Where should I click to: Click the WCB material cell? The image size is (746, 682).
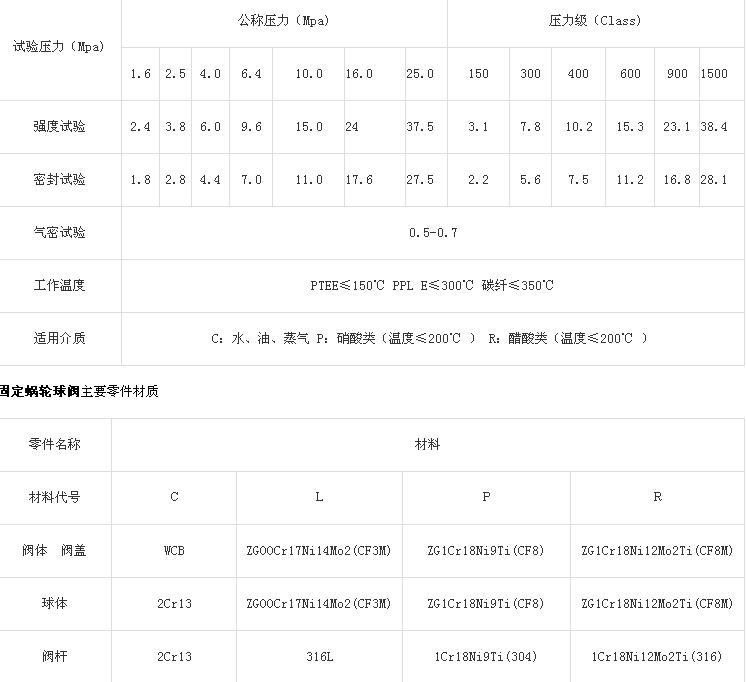[174, 551]
